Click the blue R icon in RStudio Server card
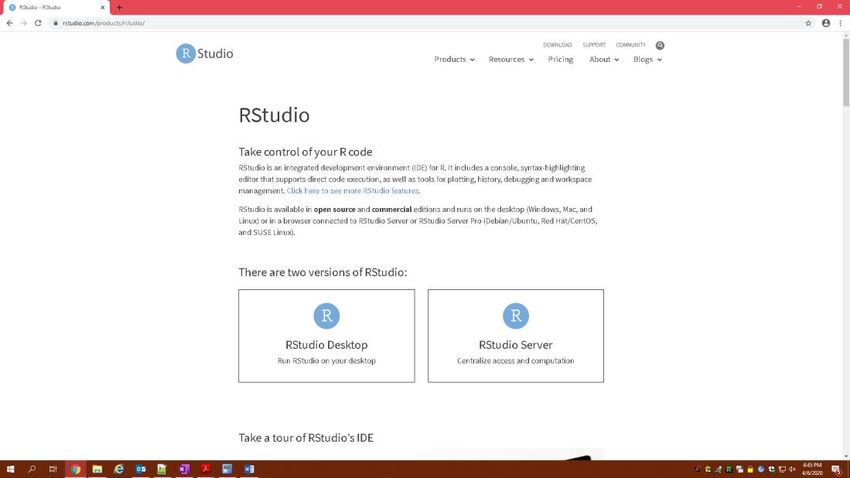Image resolution: width=850 pixels, height=478 pixels. click(x=516, y=316)
